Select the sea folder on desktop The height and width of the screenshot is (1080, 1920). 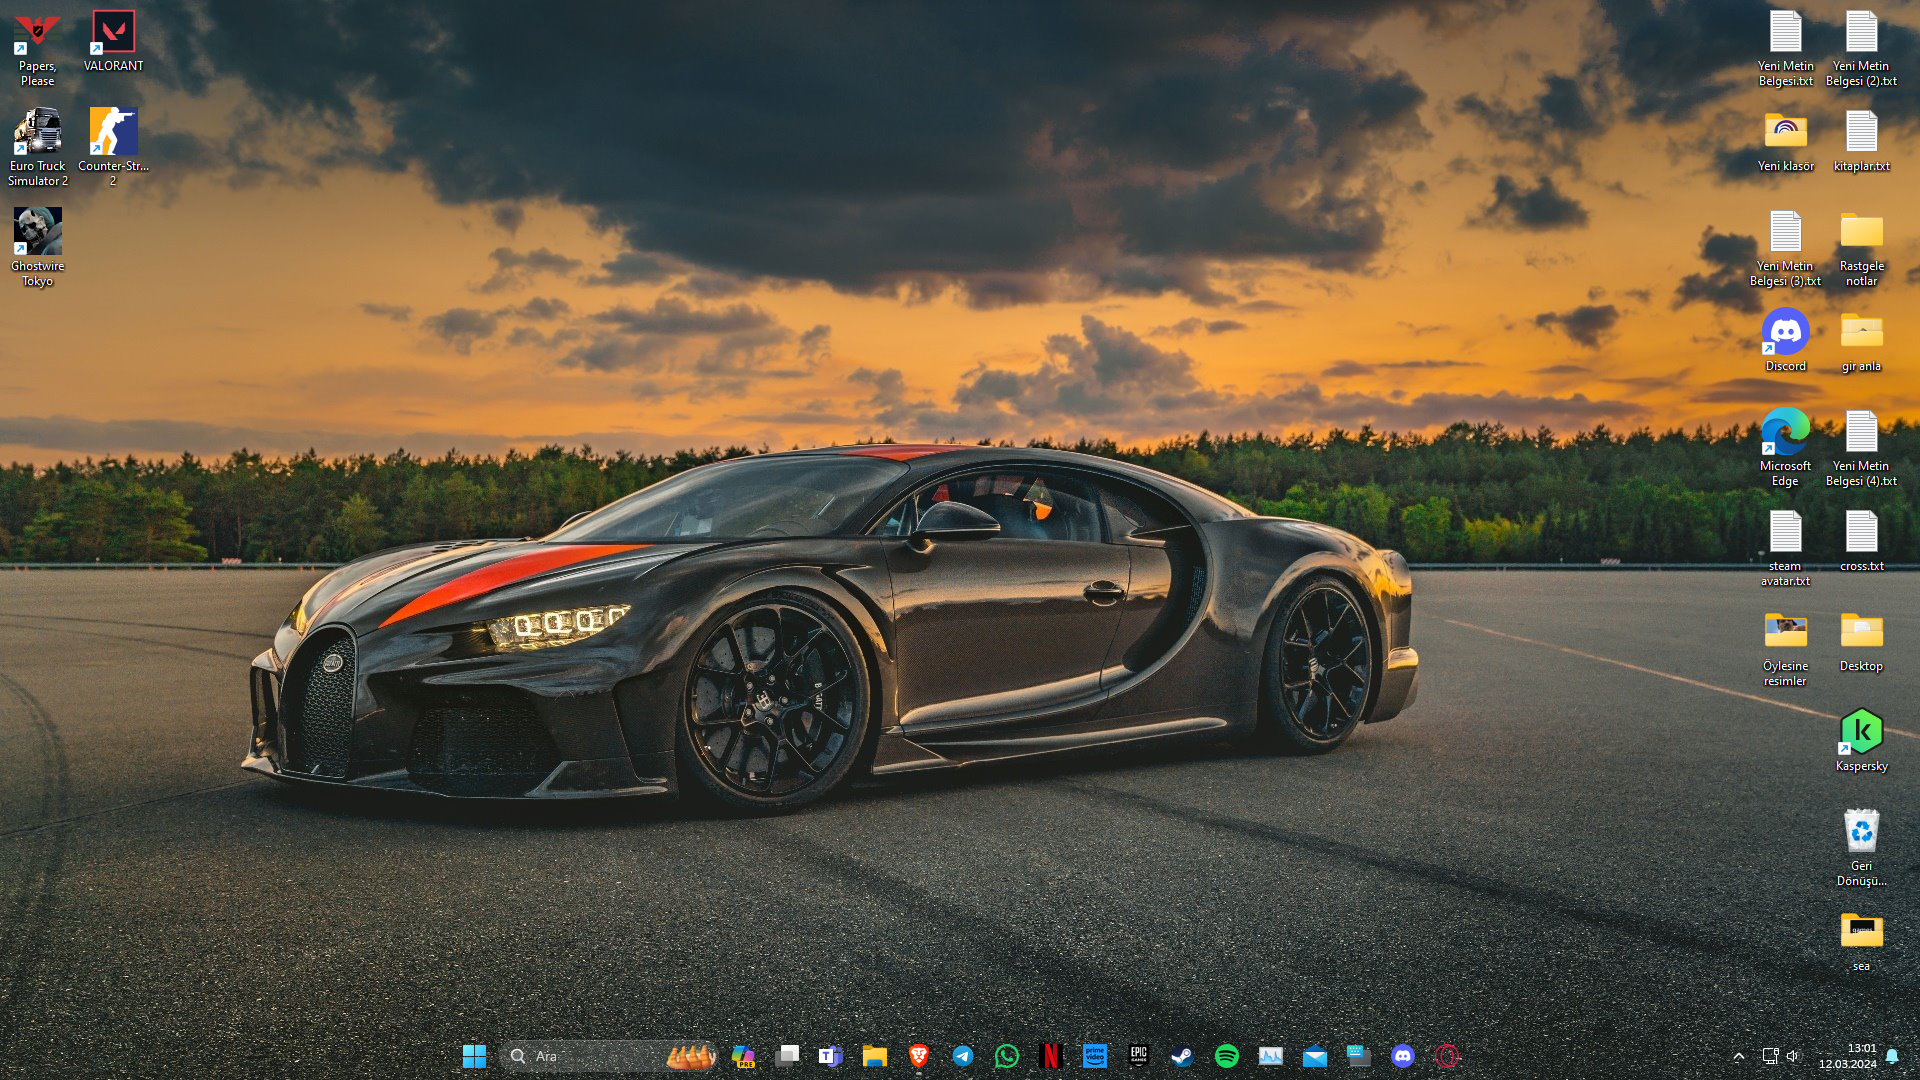tap(1861, 941)
